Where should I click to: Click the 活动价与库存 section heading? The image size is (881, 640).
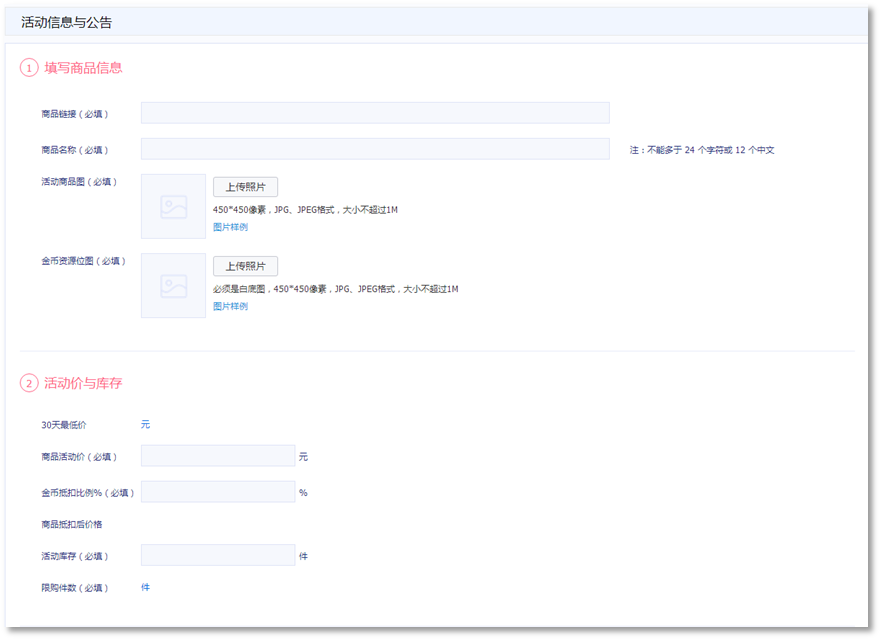83,383
